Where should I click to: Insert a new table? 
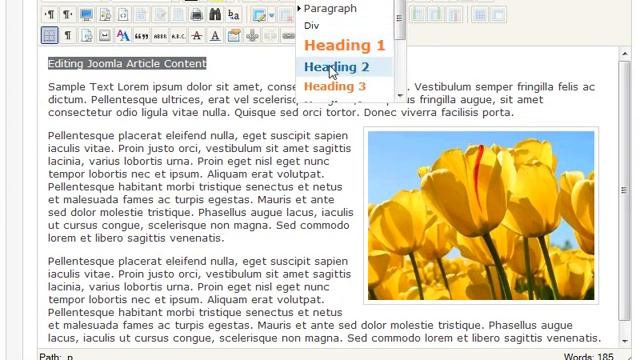[x=259, y=15]
